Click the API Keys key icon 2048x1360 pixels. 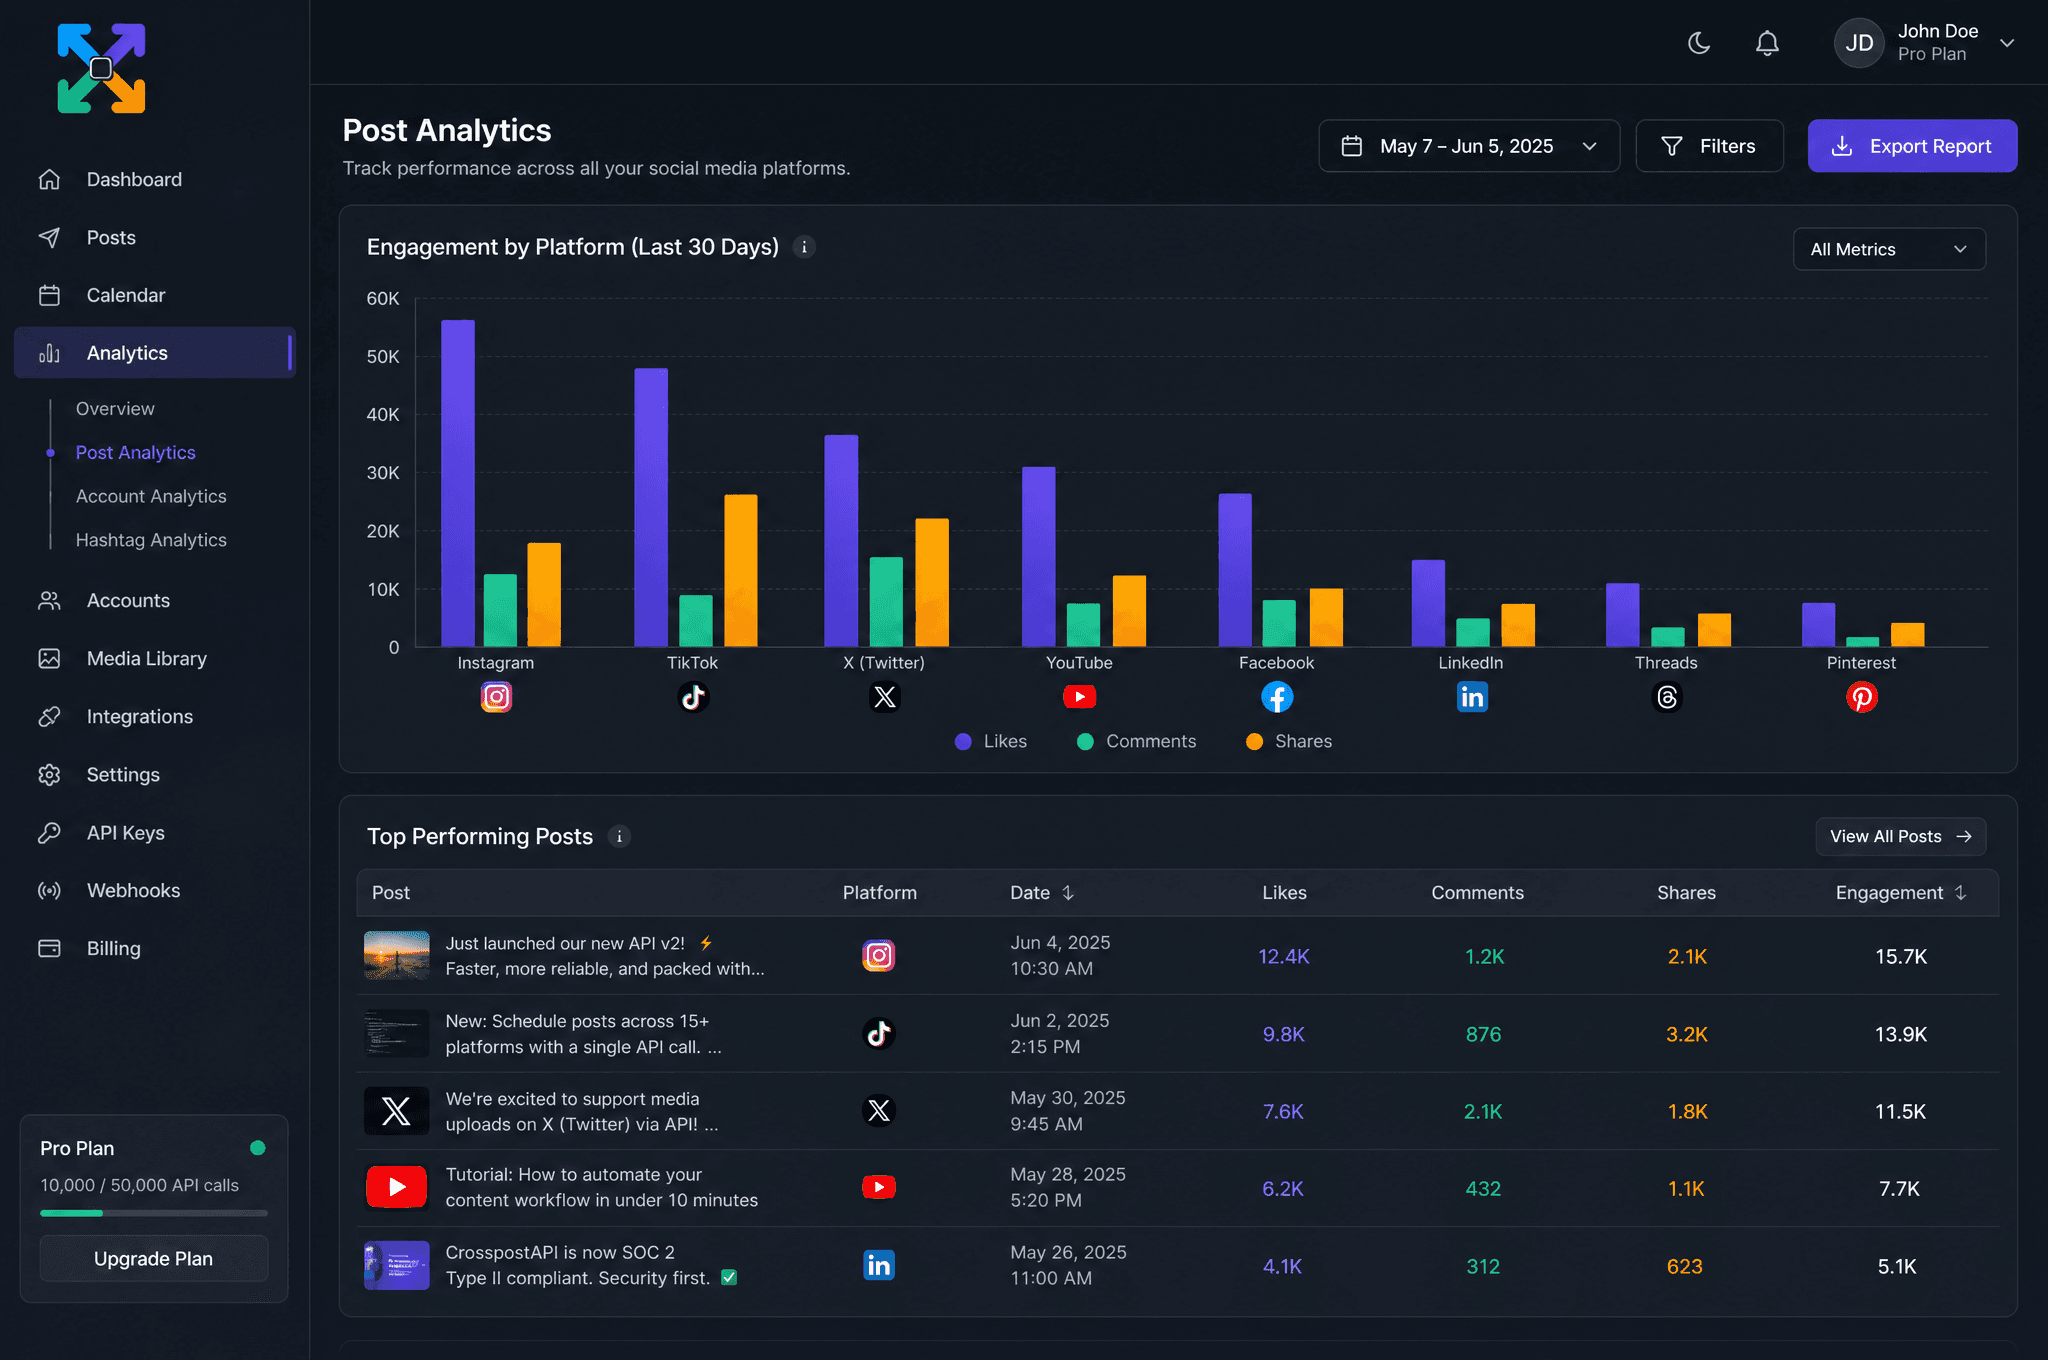pyautogui.click(x=49, y=833)
